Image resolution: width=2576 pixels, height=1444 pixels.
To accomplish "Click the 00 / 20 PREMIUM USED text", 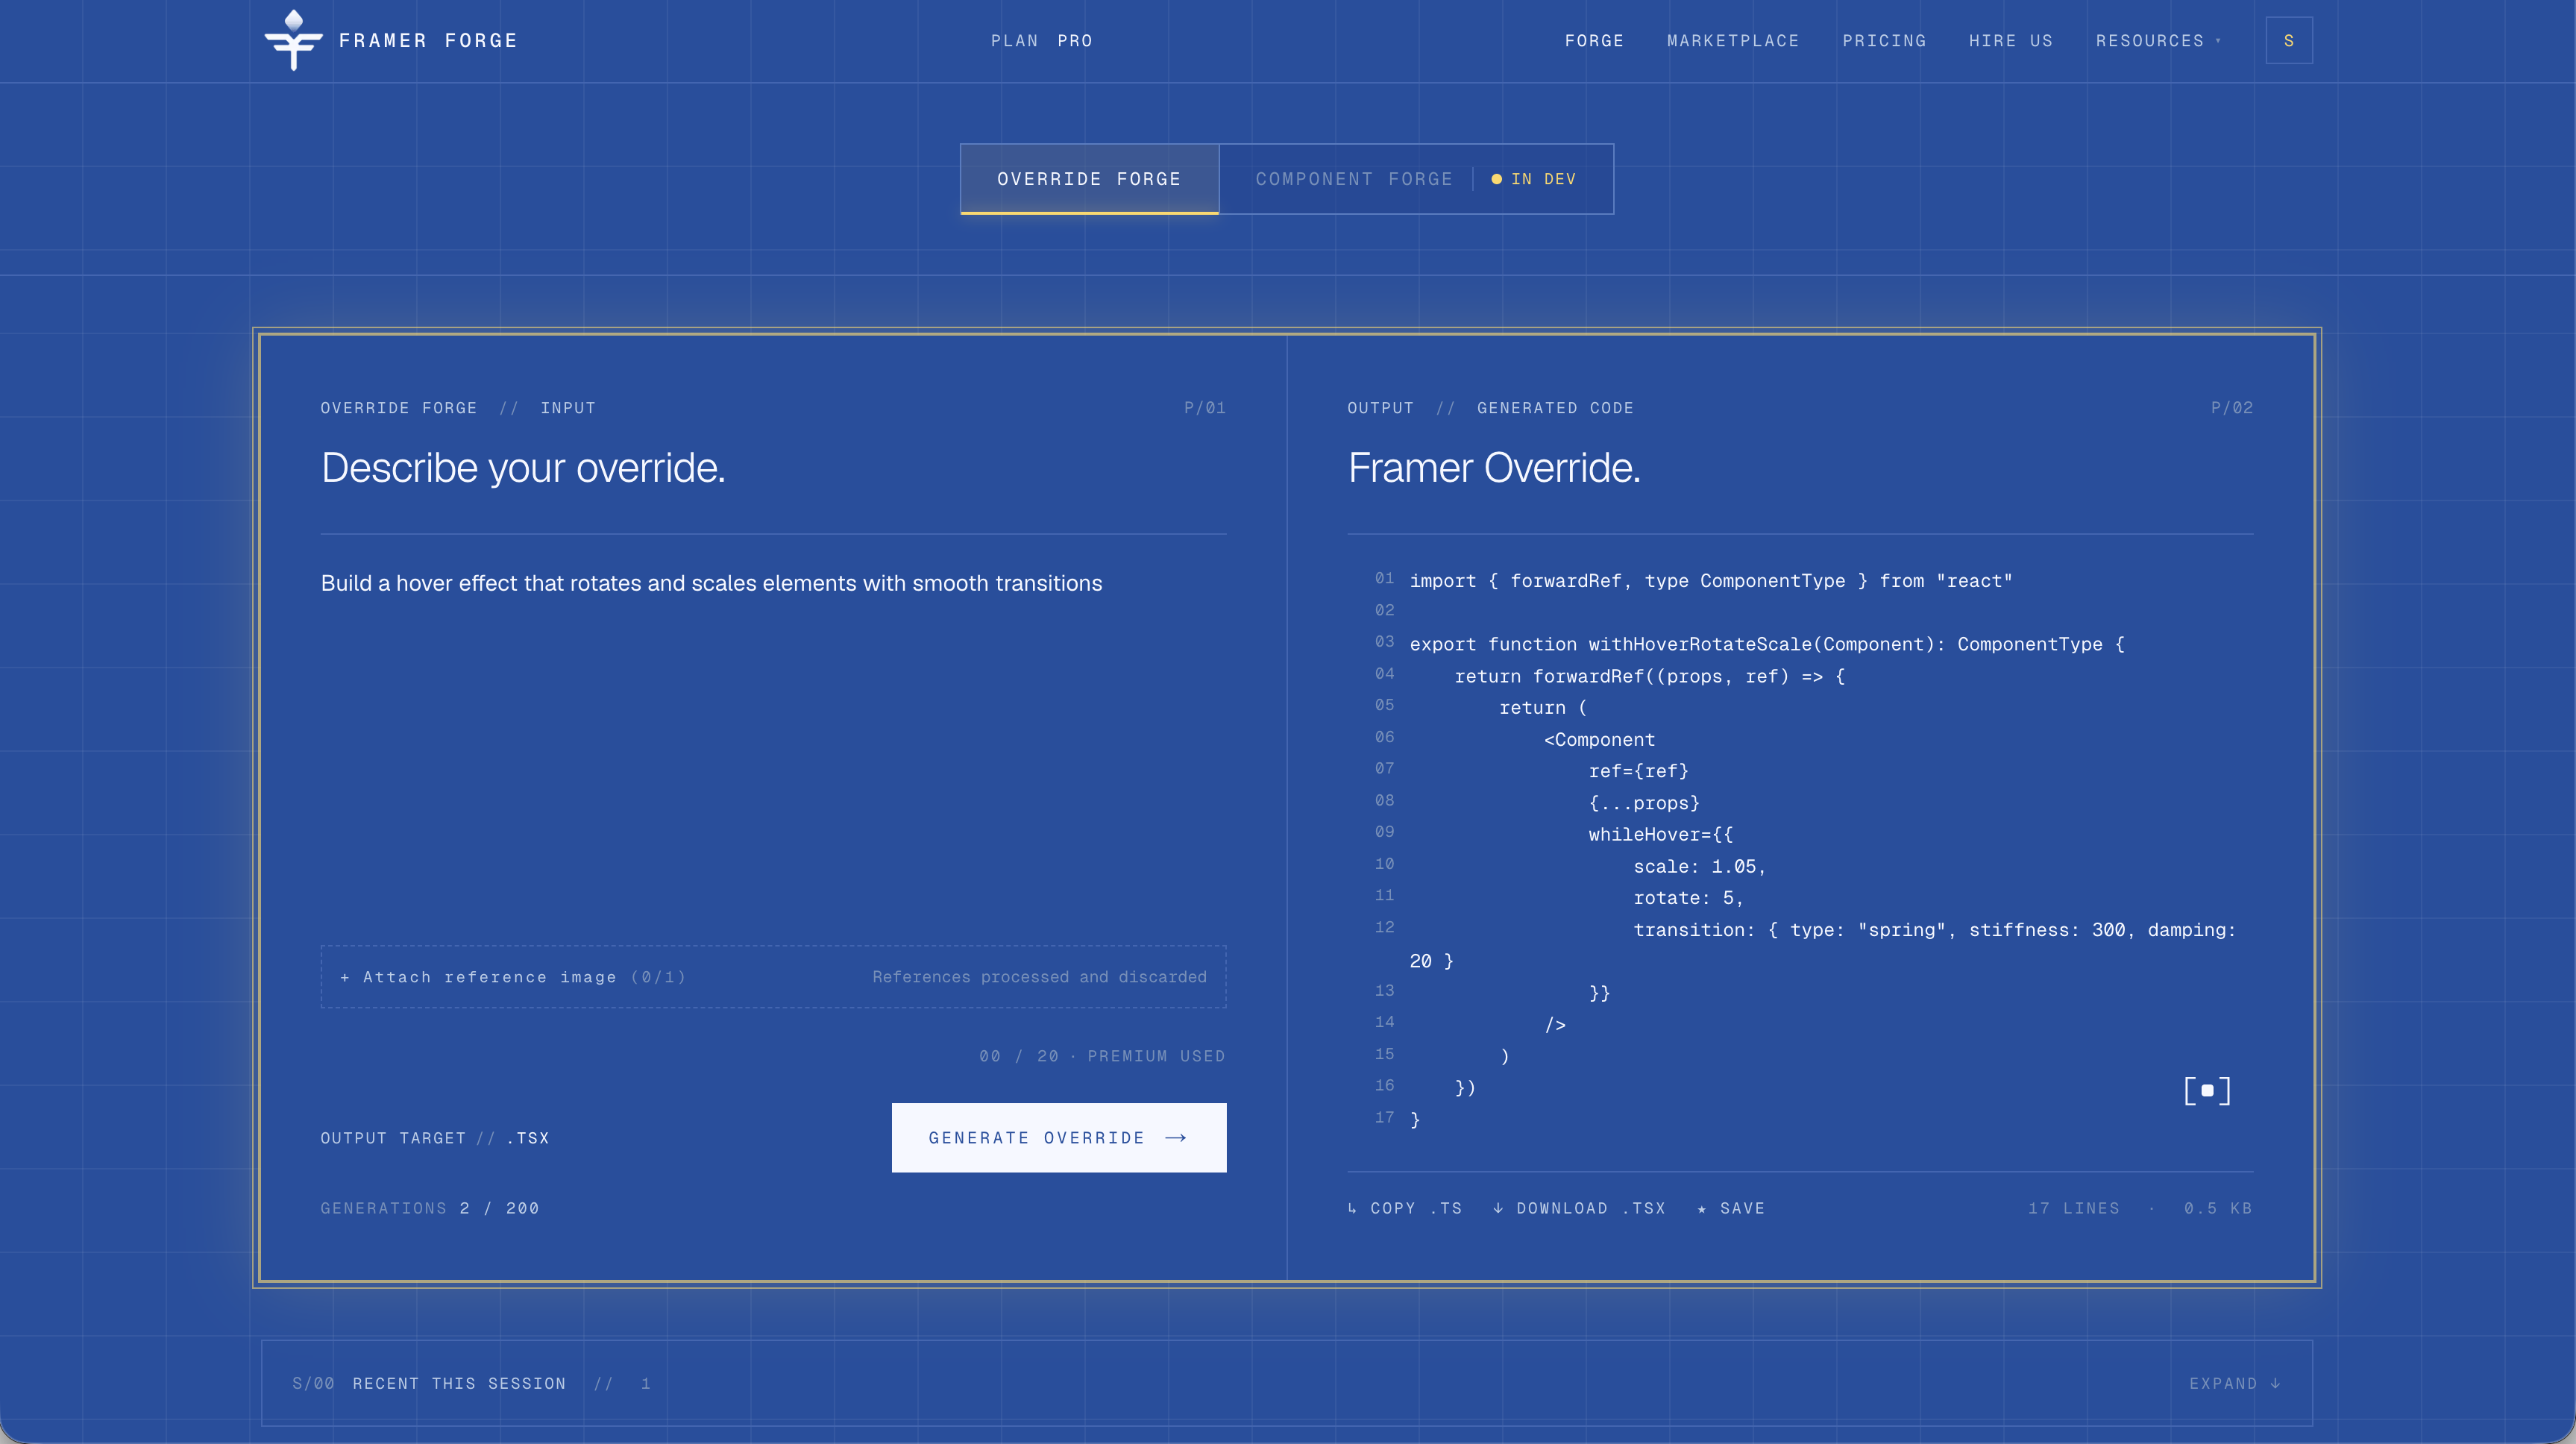I will (x=1102, y=1056).
